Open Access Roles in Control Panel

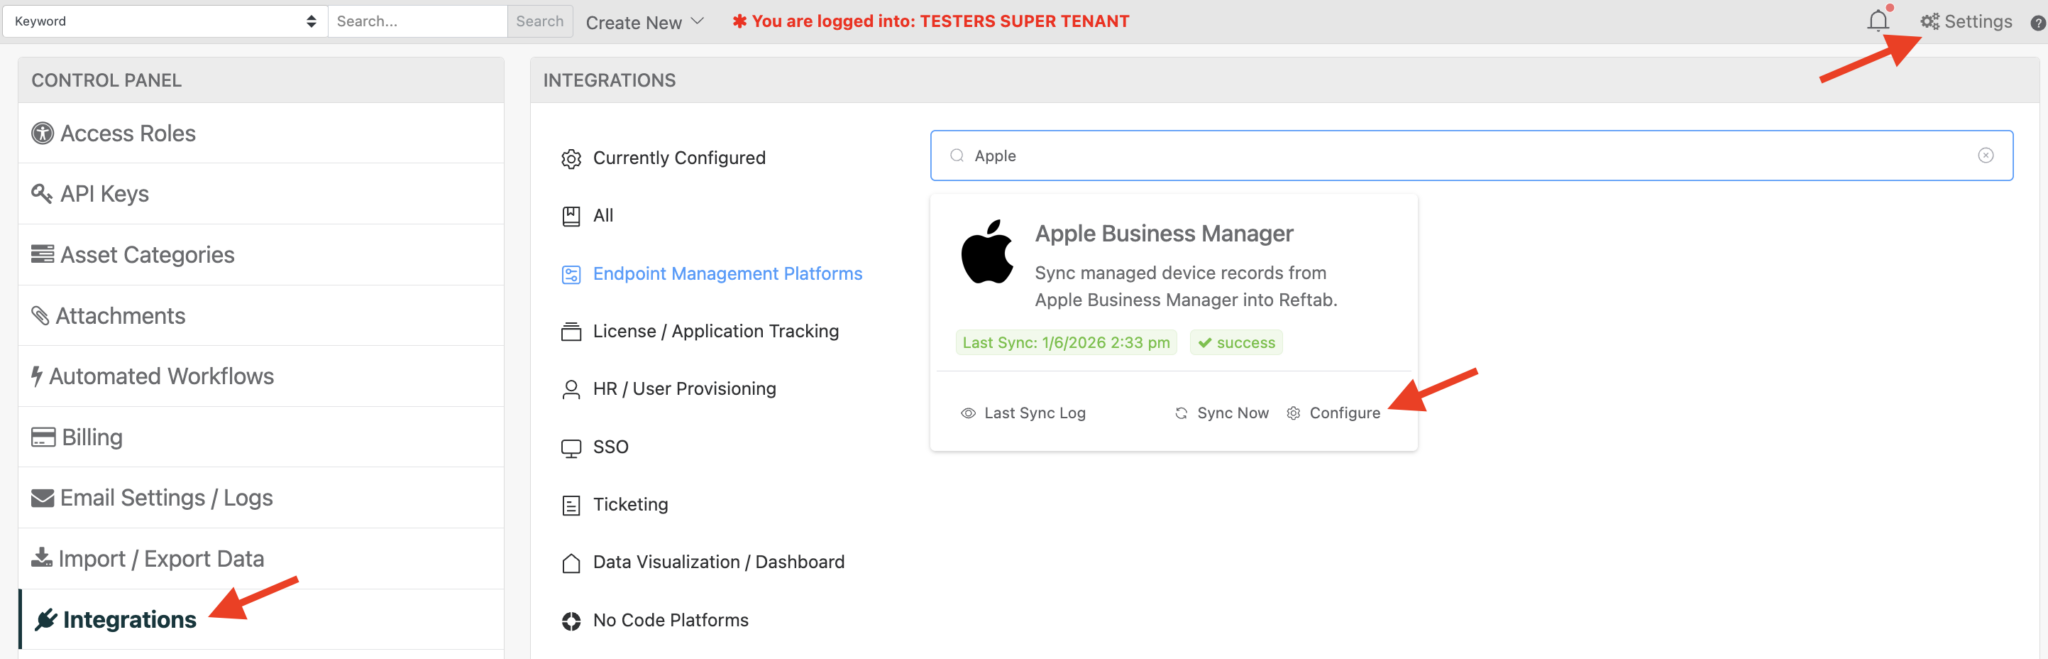click(x=261, y=133)
